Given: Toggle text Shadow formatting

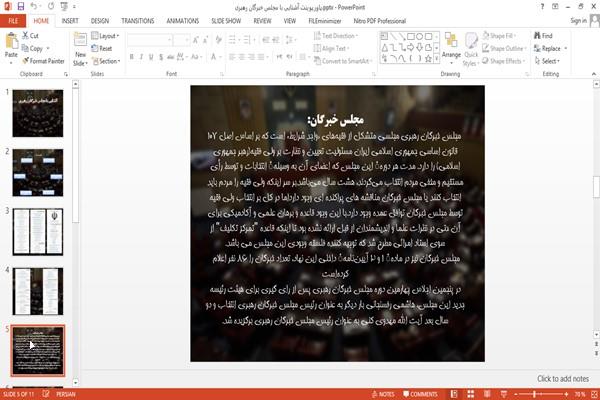Looking at the screenshot, I should [x=161, y=57].
